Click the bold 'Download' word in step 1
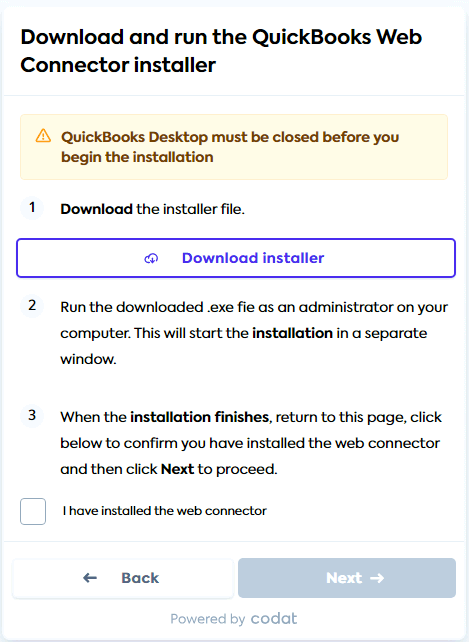The image size is (469, 642). (96, 209)
